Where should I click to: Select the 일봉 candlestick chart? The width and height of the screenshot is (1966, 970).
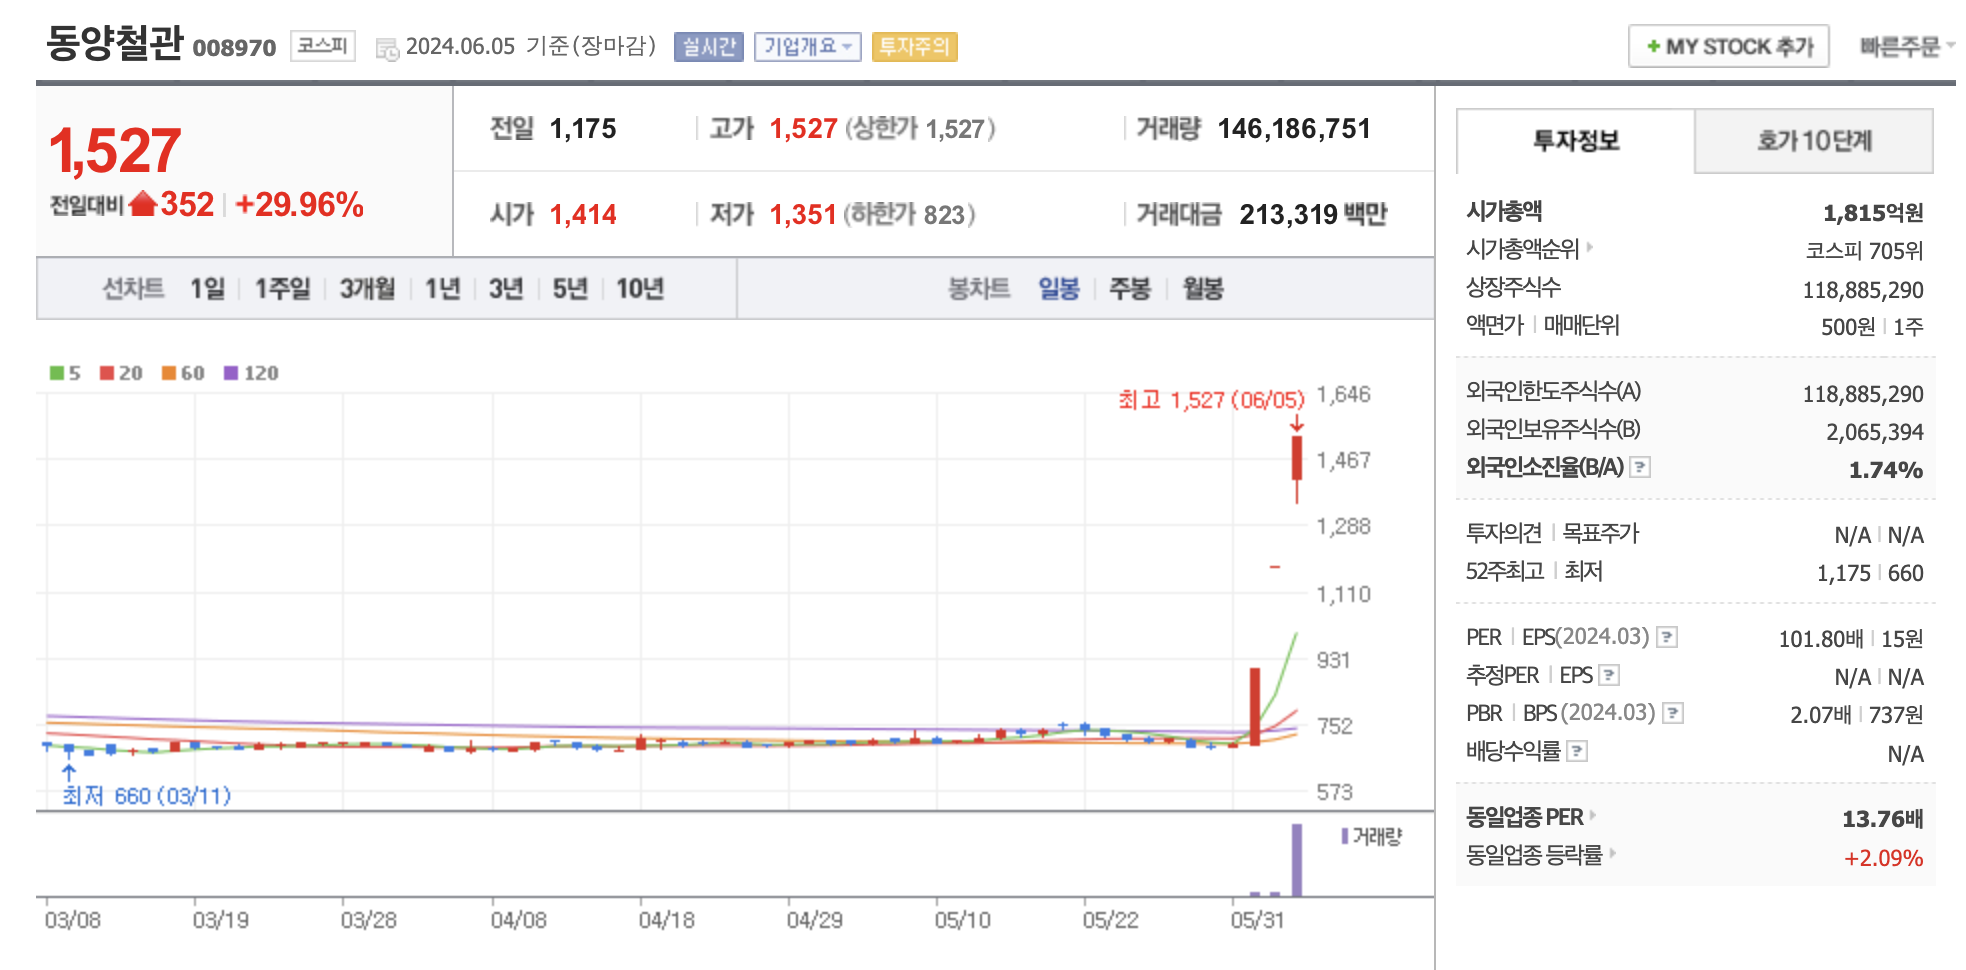pyautogui.click(x=1059, y=289)
